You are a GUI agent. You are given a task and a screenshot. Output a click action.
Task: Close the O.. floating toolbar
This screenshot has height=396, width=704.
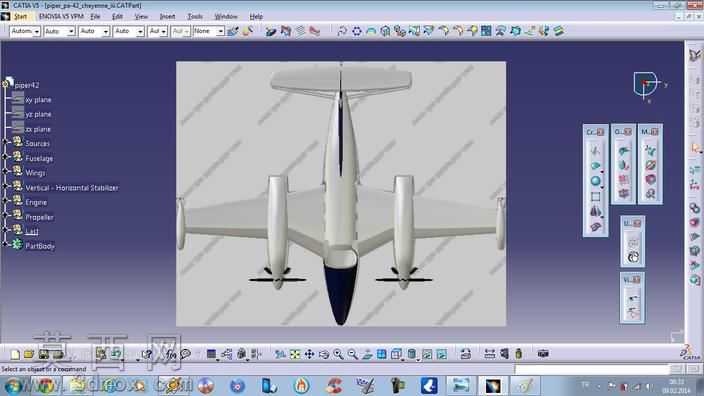(x=628, y=132)
